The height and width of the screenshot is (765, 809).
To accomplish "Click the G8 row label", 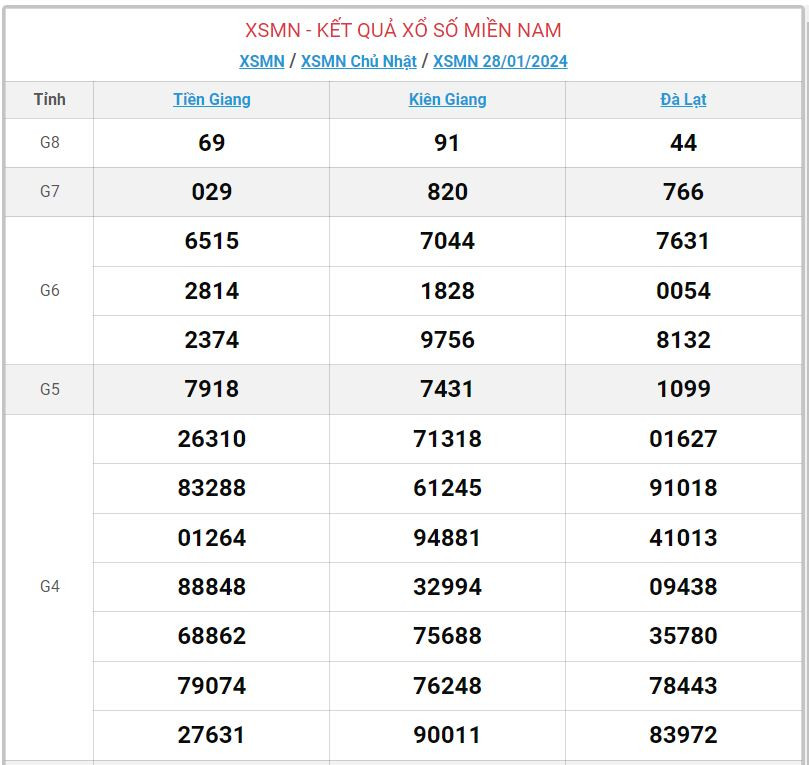I will [x=49, y=142].
